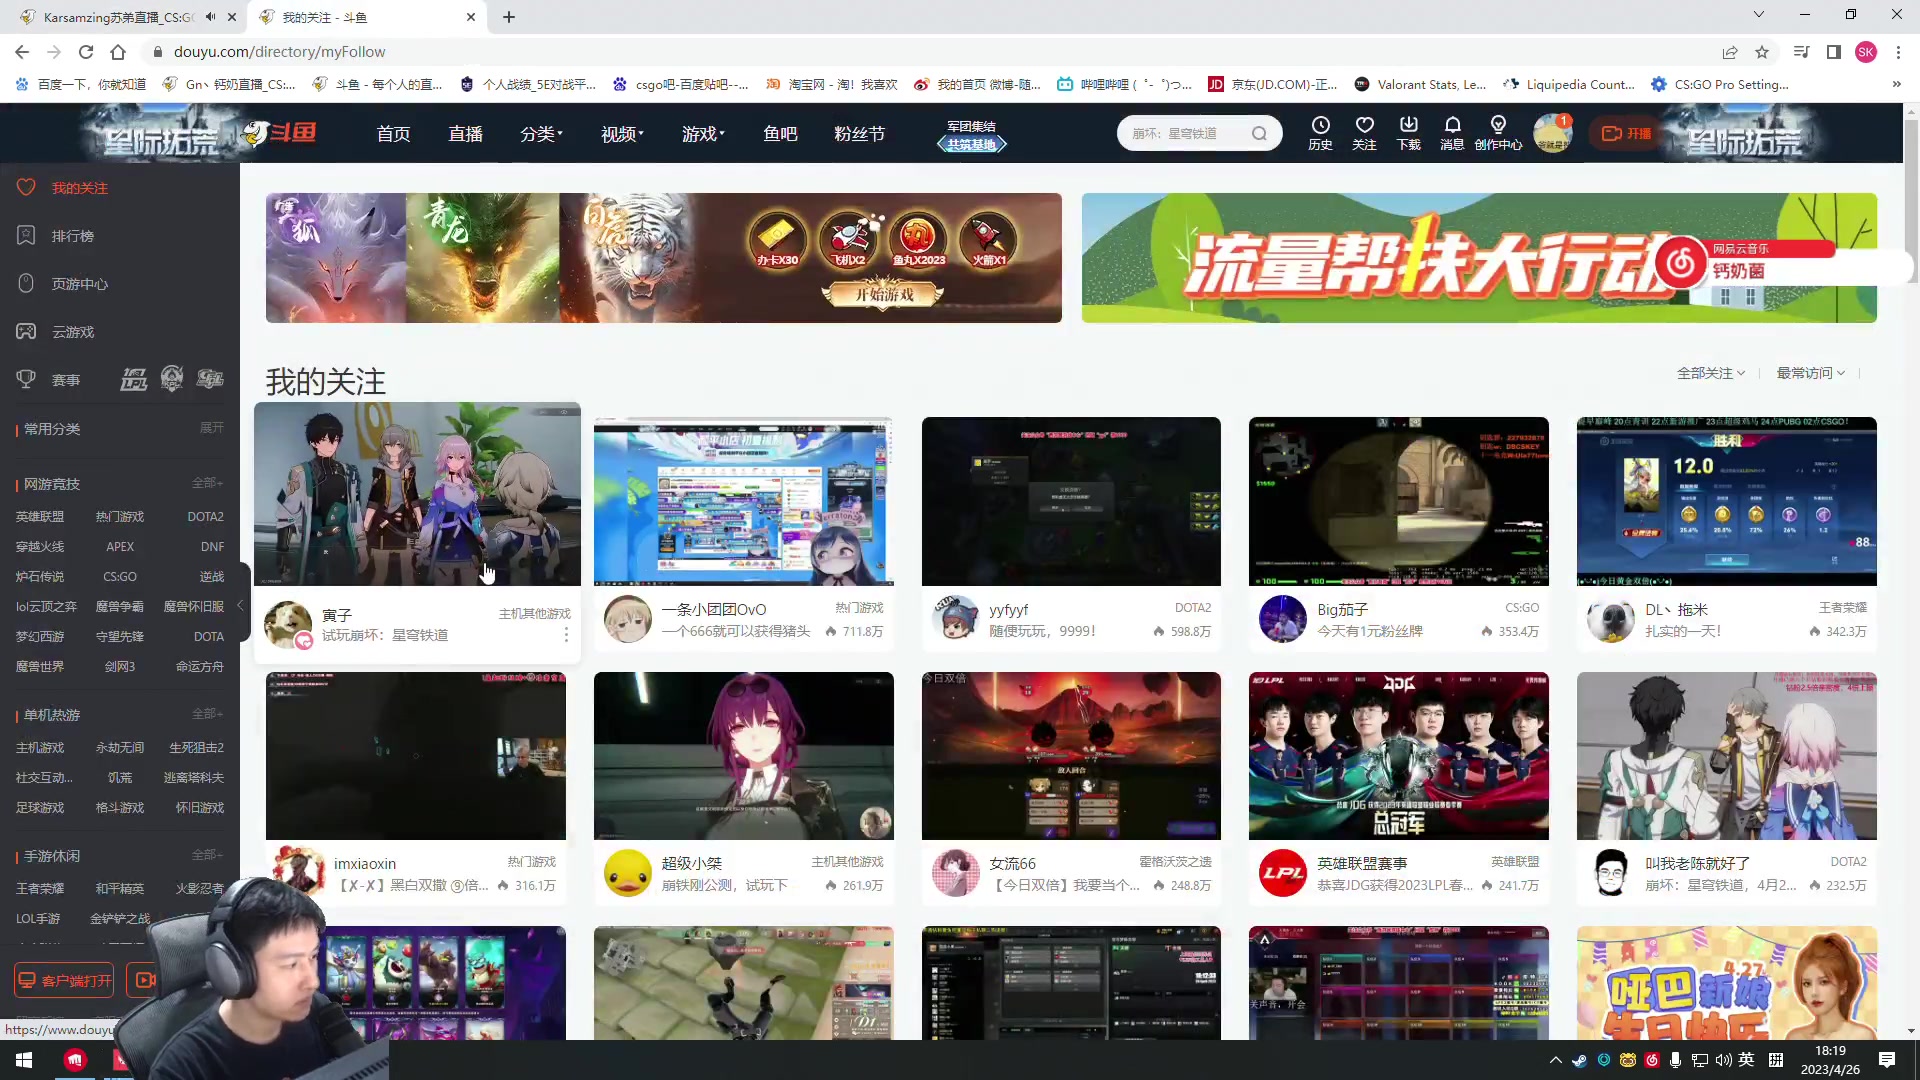Click the 流量帮扶大行动 banner
This screenshot has width=1920, height=1080.
1479,258
